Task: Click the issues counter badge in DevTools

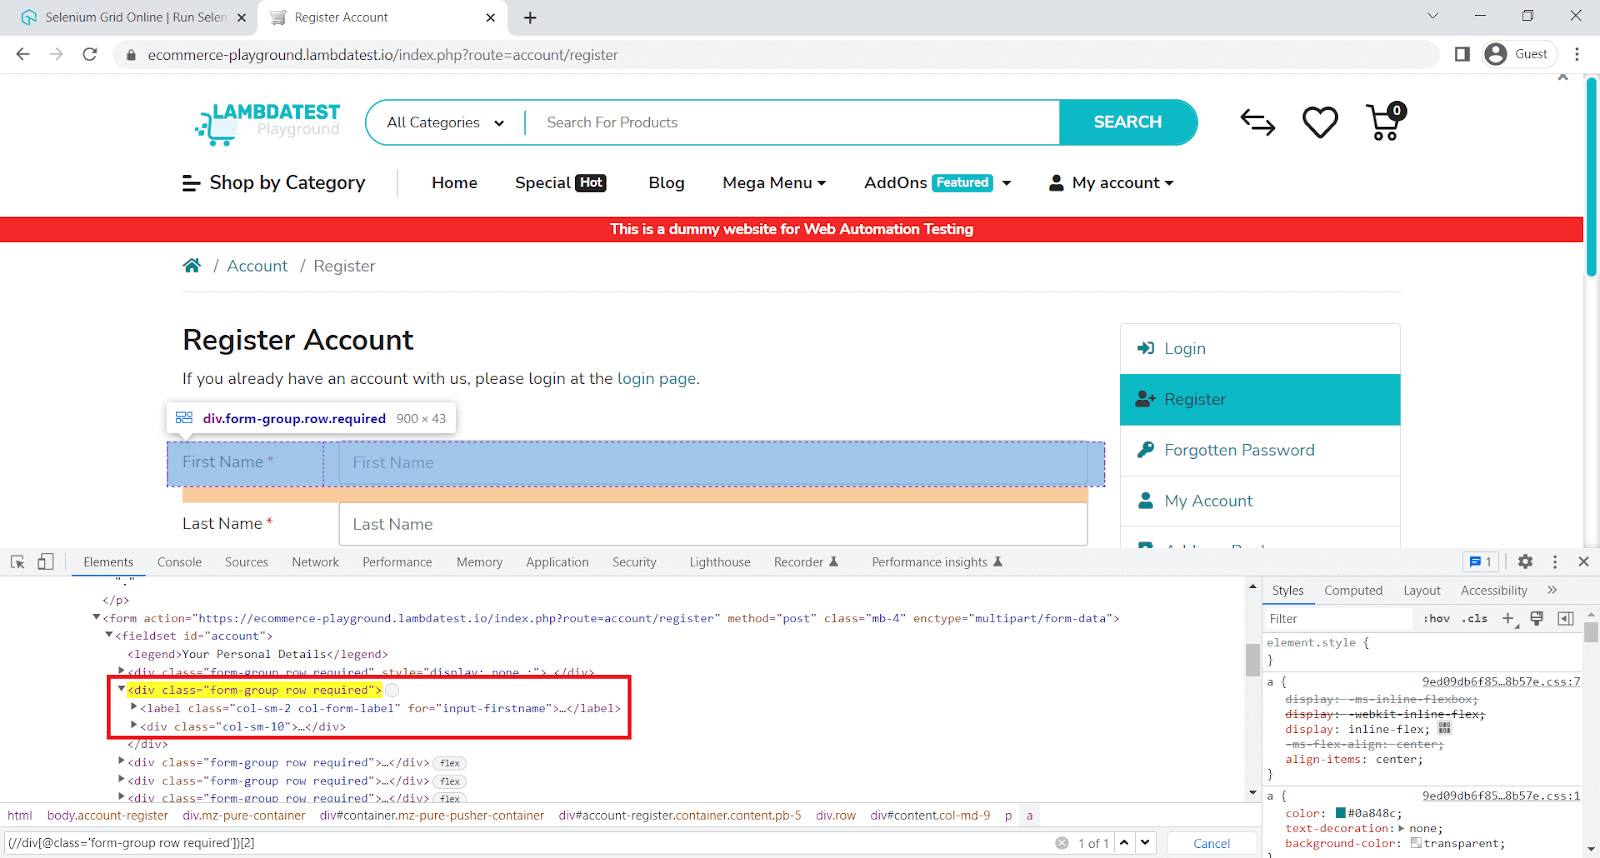Action: pos(1480,562)
